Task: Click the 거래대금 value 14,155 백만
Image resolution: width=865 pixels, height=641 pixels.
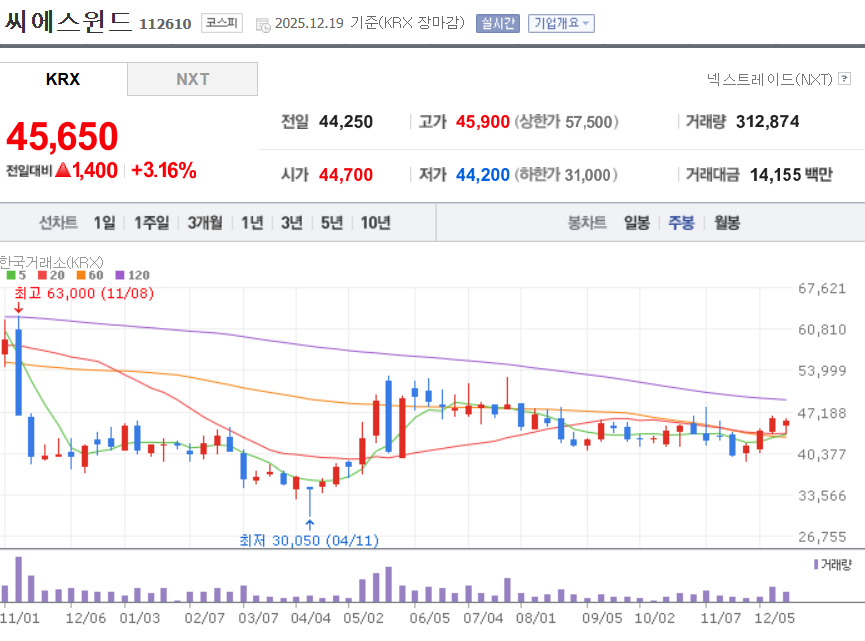Action: pos(791,175)
